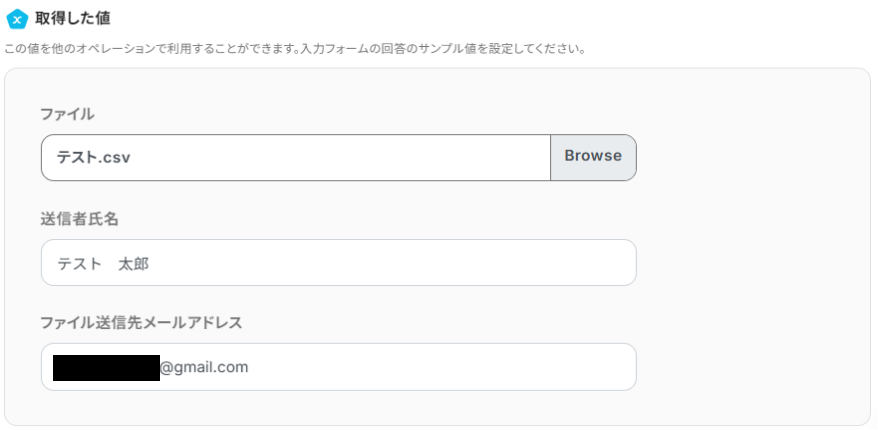Click the .csv extension in file name
Image resolution: width=878 pixels, height=430 pixels.
tap(116, 157)
